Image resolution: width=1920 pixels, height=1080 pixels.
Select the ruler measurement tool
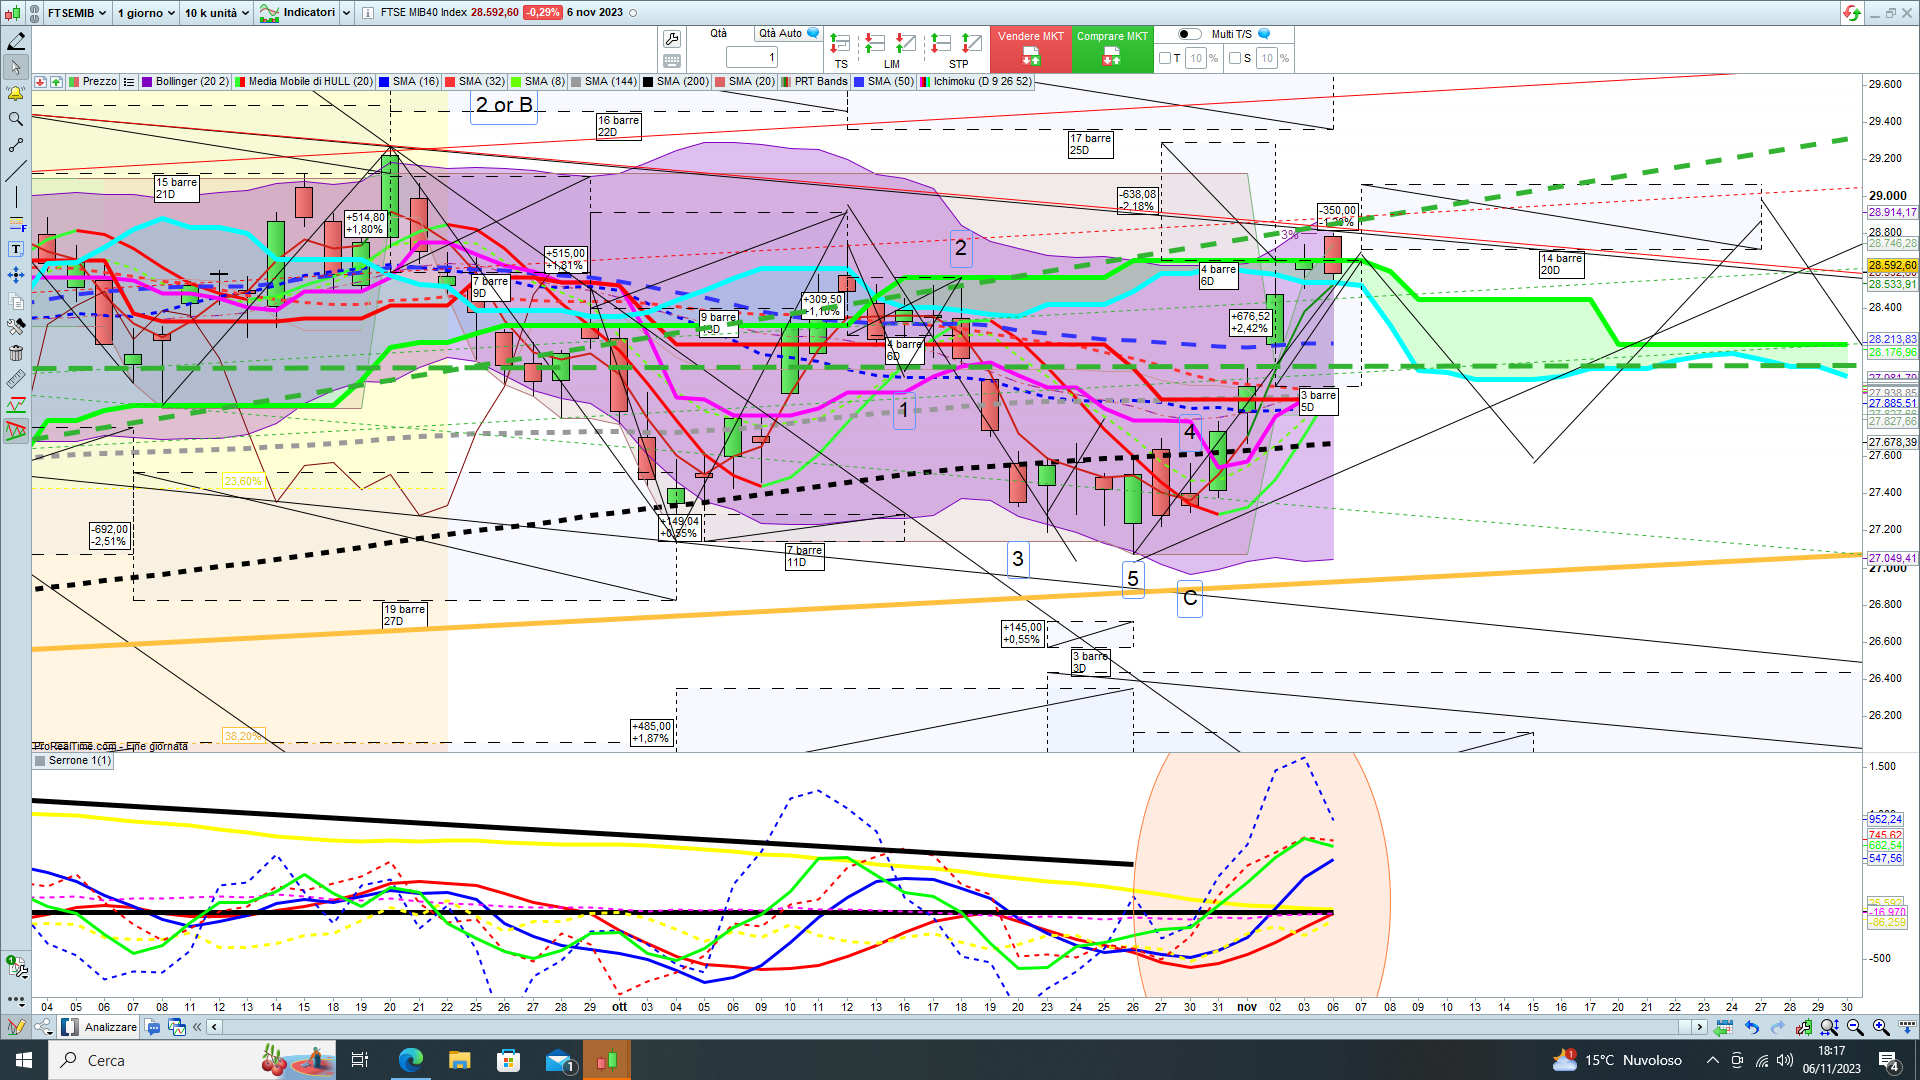[x=16, y=379]
